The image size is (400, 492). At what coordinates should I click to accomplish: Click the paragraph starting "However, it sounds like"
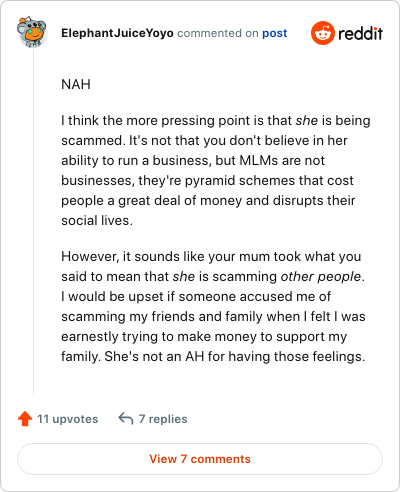[213, 306]
